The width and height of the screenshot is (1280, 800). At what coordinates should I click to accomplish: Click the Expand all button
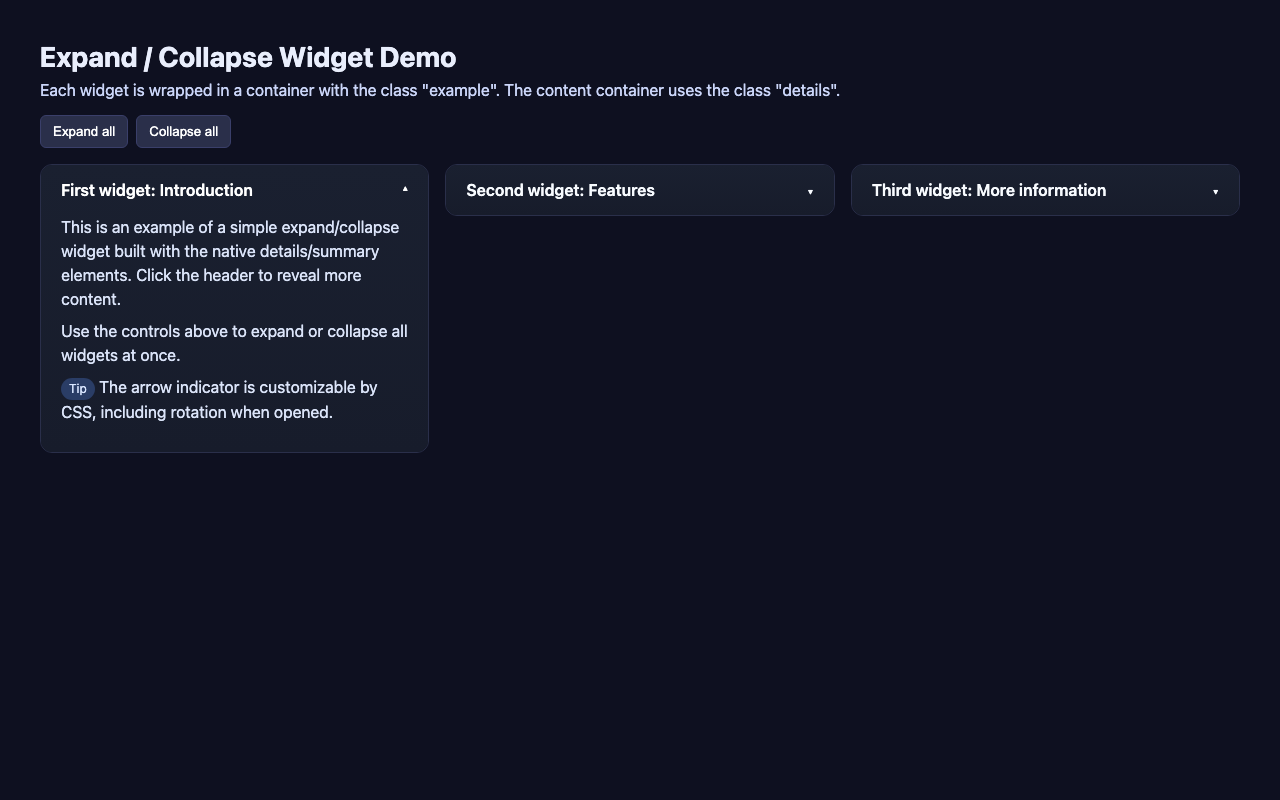pyautogui.click(x=83, y=131)
